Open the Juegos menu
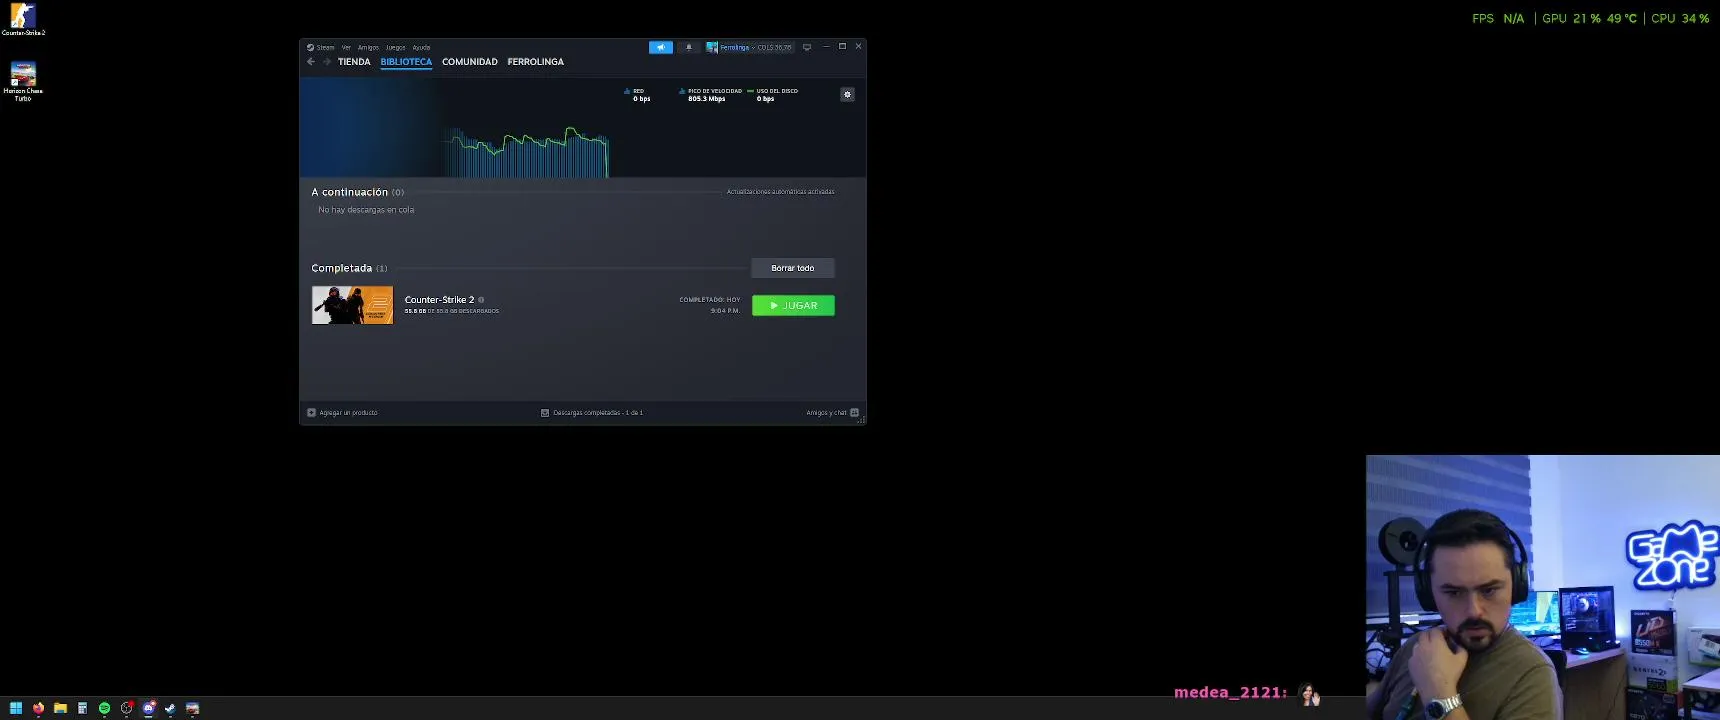Screen dimensions: 1720x720 tap(396, 47)
